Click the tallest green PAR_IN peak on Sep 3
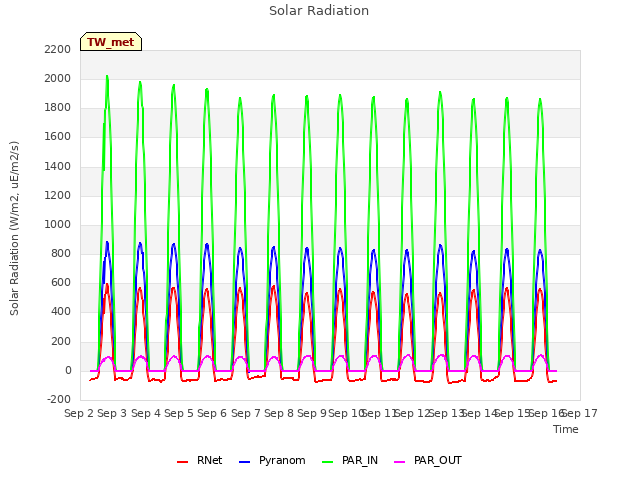The image size is (640, 480). 107,76
